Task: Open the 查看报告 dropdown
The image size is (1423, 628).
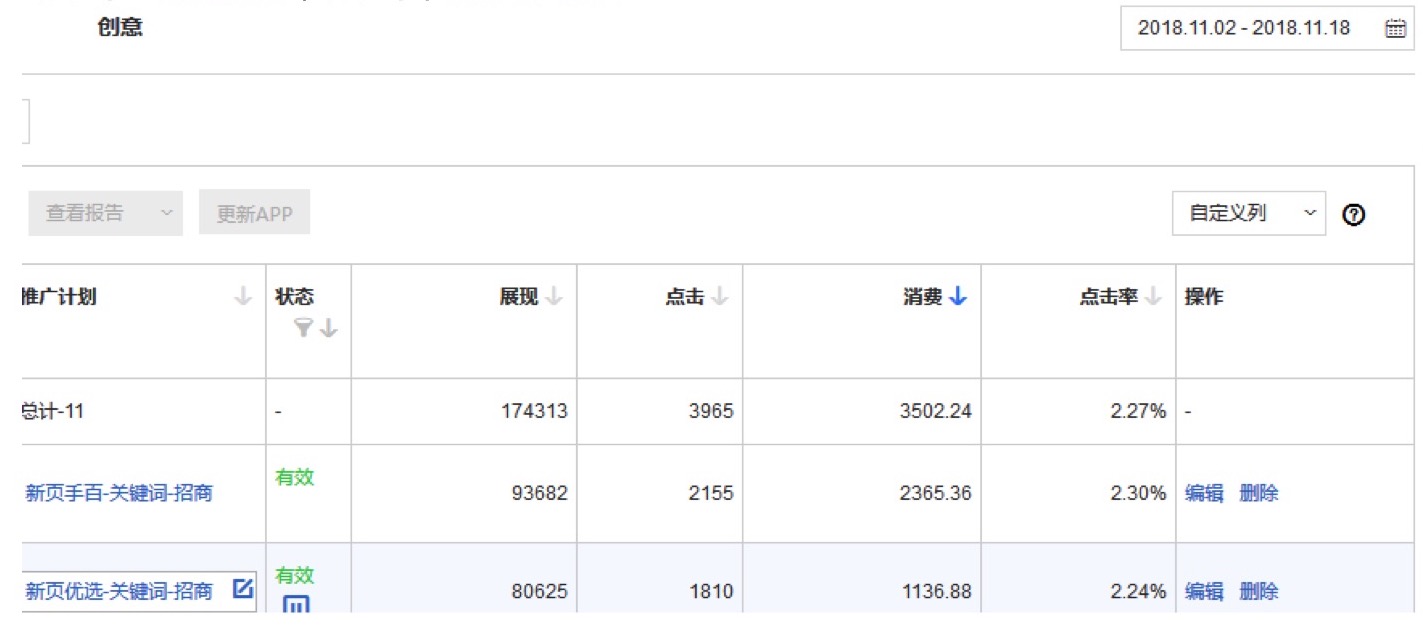Action: pos(105,213)
